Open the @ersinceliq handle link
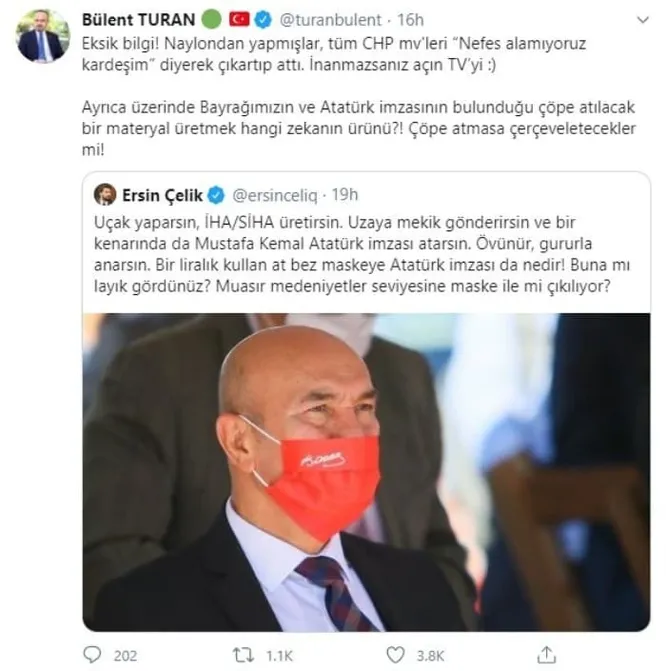This screenshot has width=666, height=671. pyautogui.click(x=274, y=196)
